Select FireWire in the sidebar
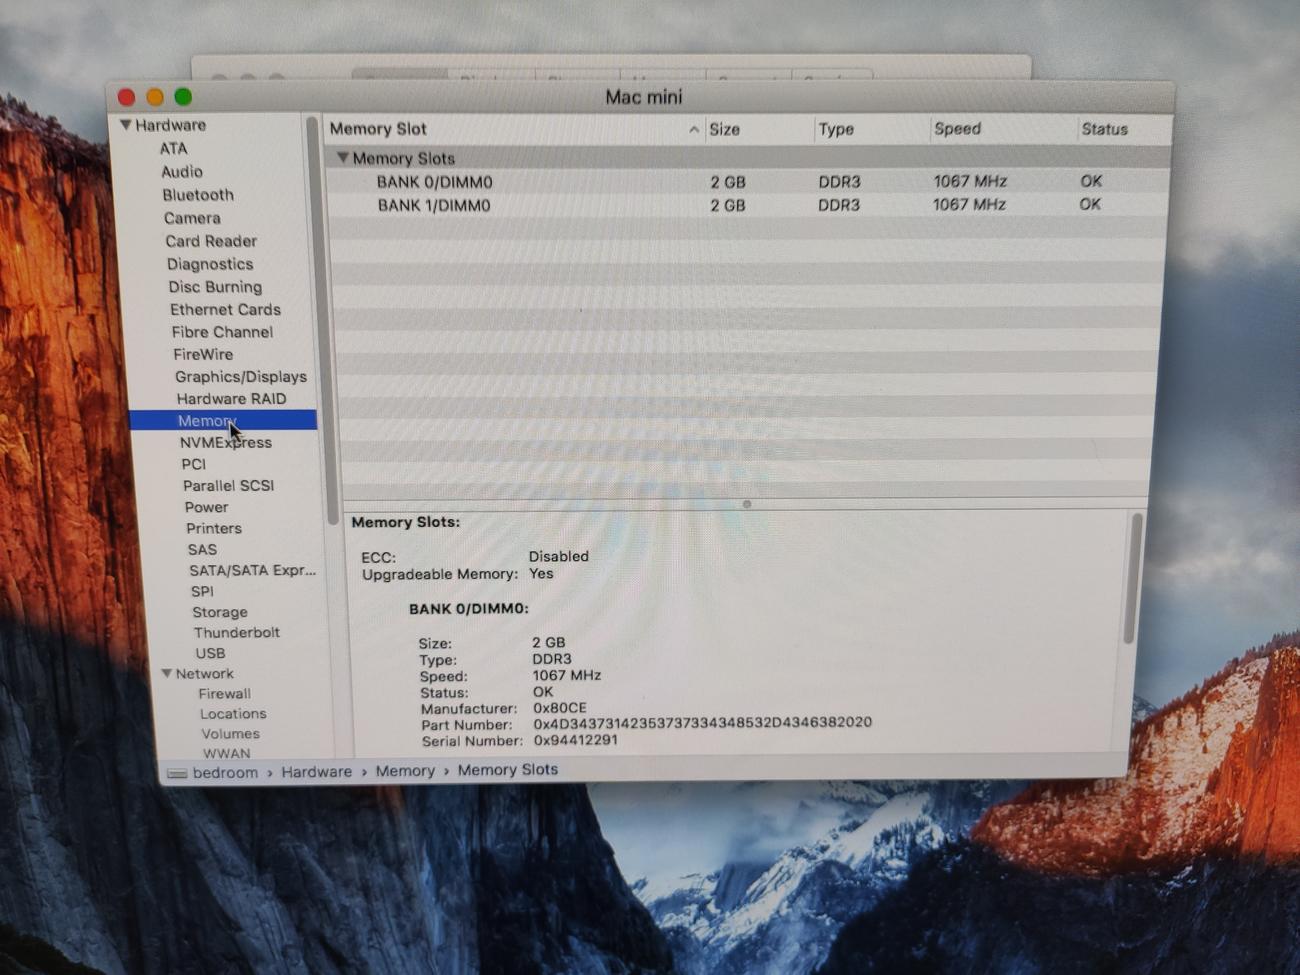 (203, 354)
